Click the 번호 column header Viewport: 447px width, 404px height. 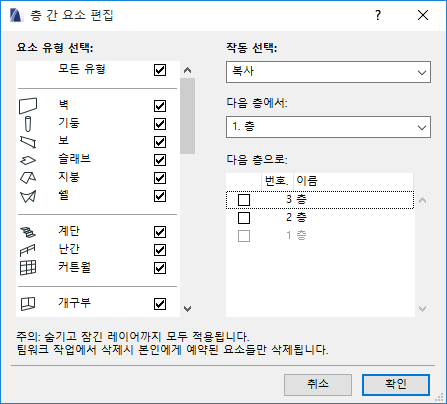pos(277,181)
